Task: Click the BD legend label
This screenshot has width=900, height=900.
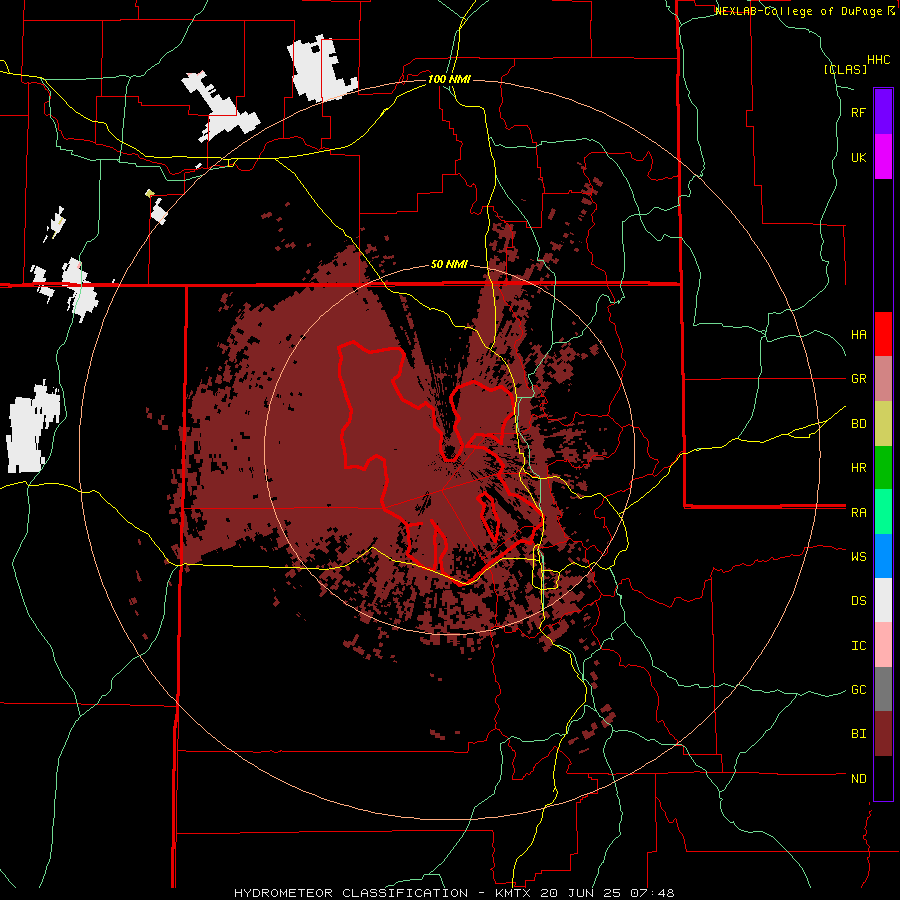Action: 859,424
